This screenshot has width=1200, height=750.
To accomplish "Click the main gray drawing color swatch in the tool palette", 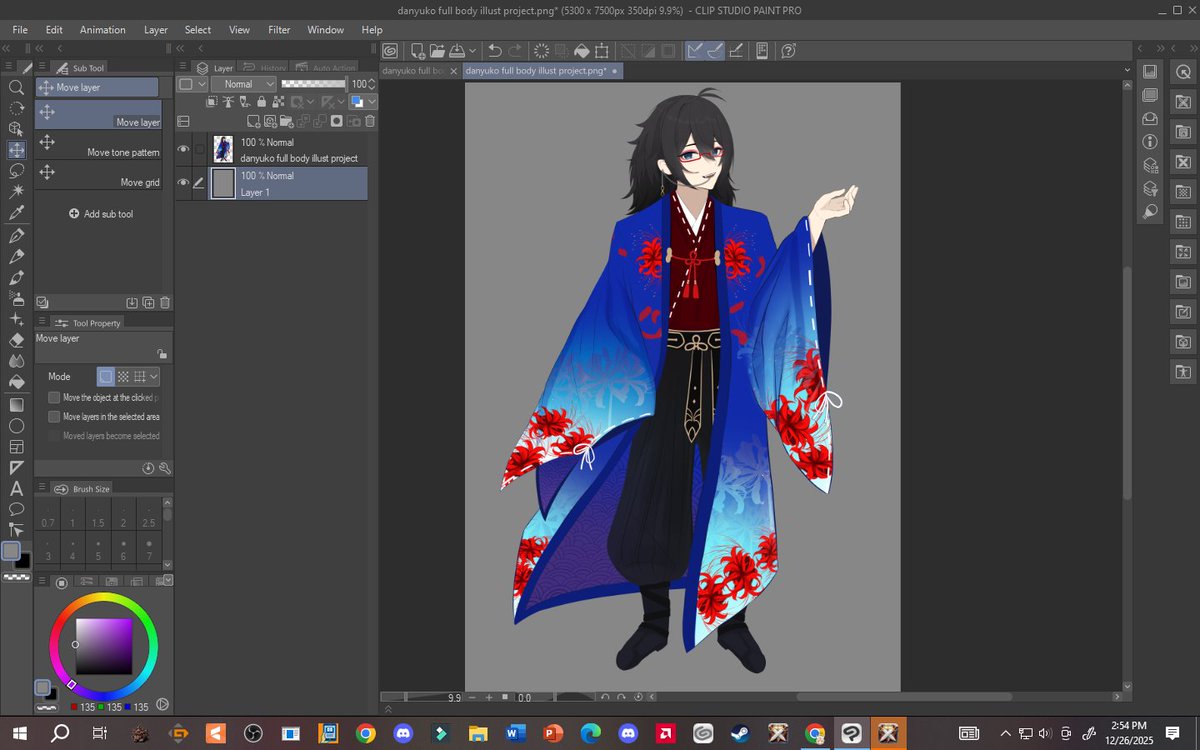I will (x=11, y=551).
